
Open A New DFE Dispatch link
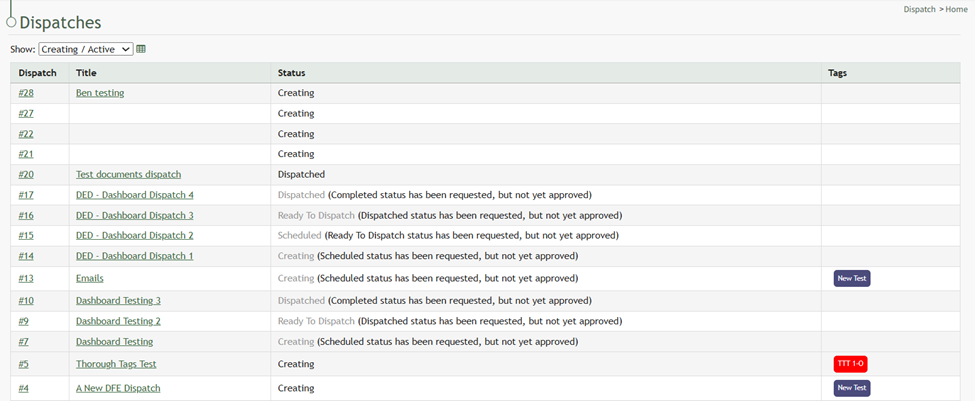click(118, 388)
